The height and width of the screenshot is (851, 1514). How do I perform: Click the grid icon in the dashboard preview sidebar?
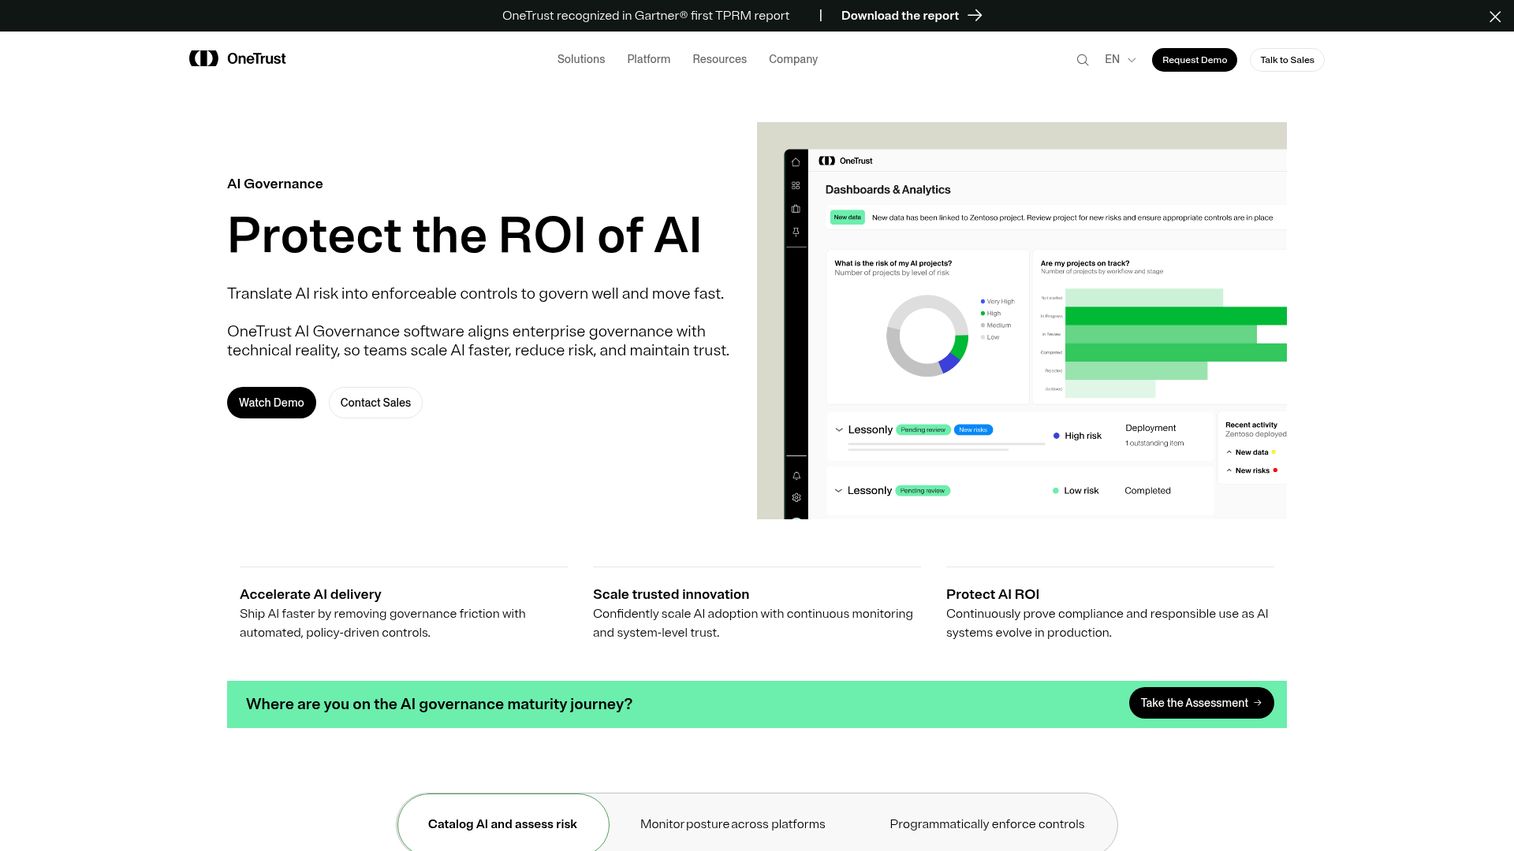click(x=796, y=185)
